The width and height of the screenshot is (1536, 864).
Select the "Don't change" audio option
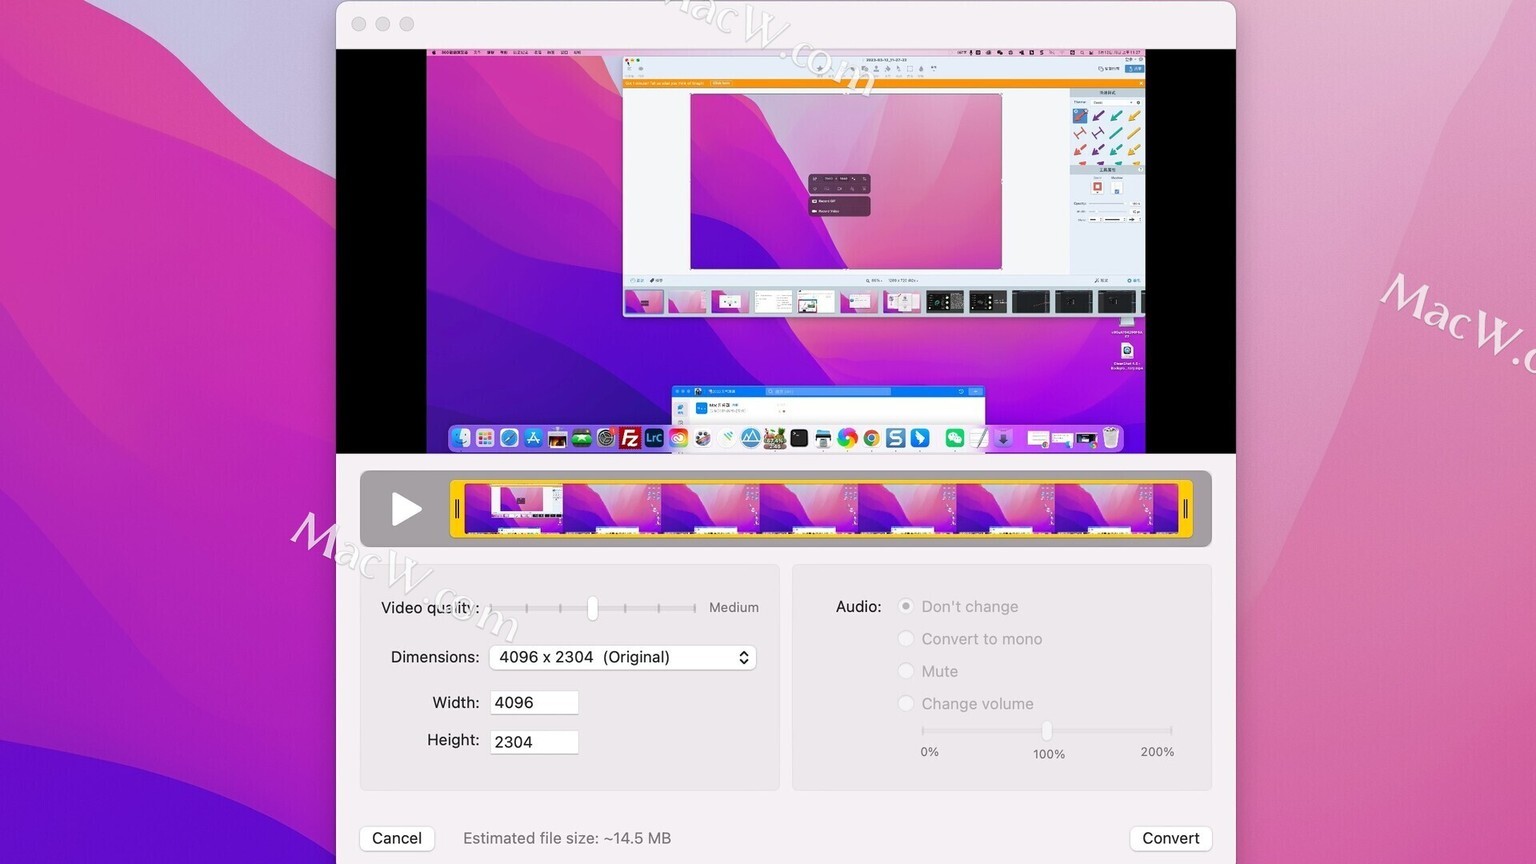click(x=906, y=606)
